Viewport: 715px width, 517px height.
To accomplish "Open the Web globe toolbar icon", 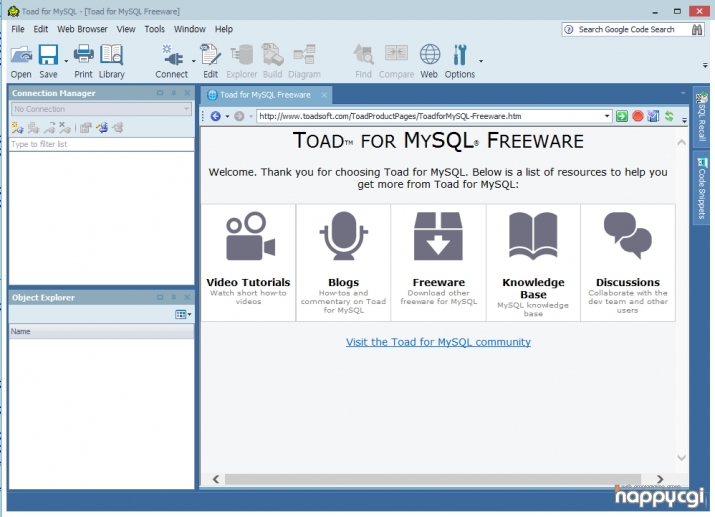I will pos(430,55).
